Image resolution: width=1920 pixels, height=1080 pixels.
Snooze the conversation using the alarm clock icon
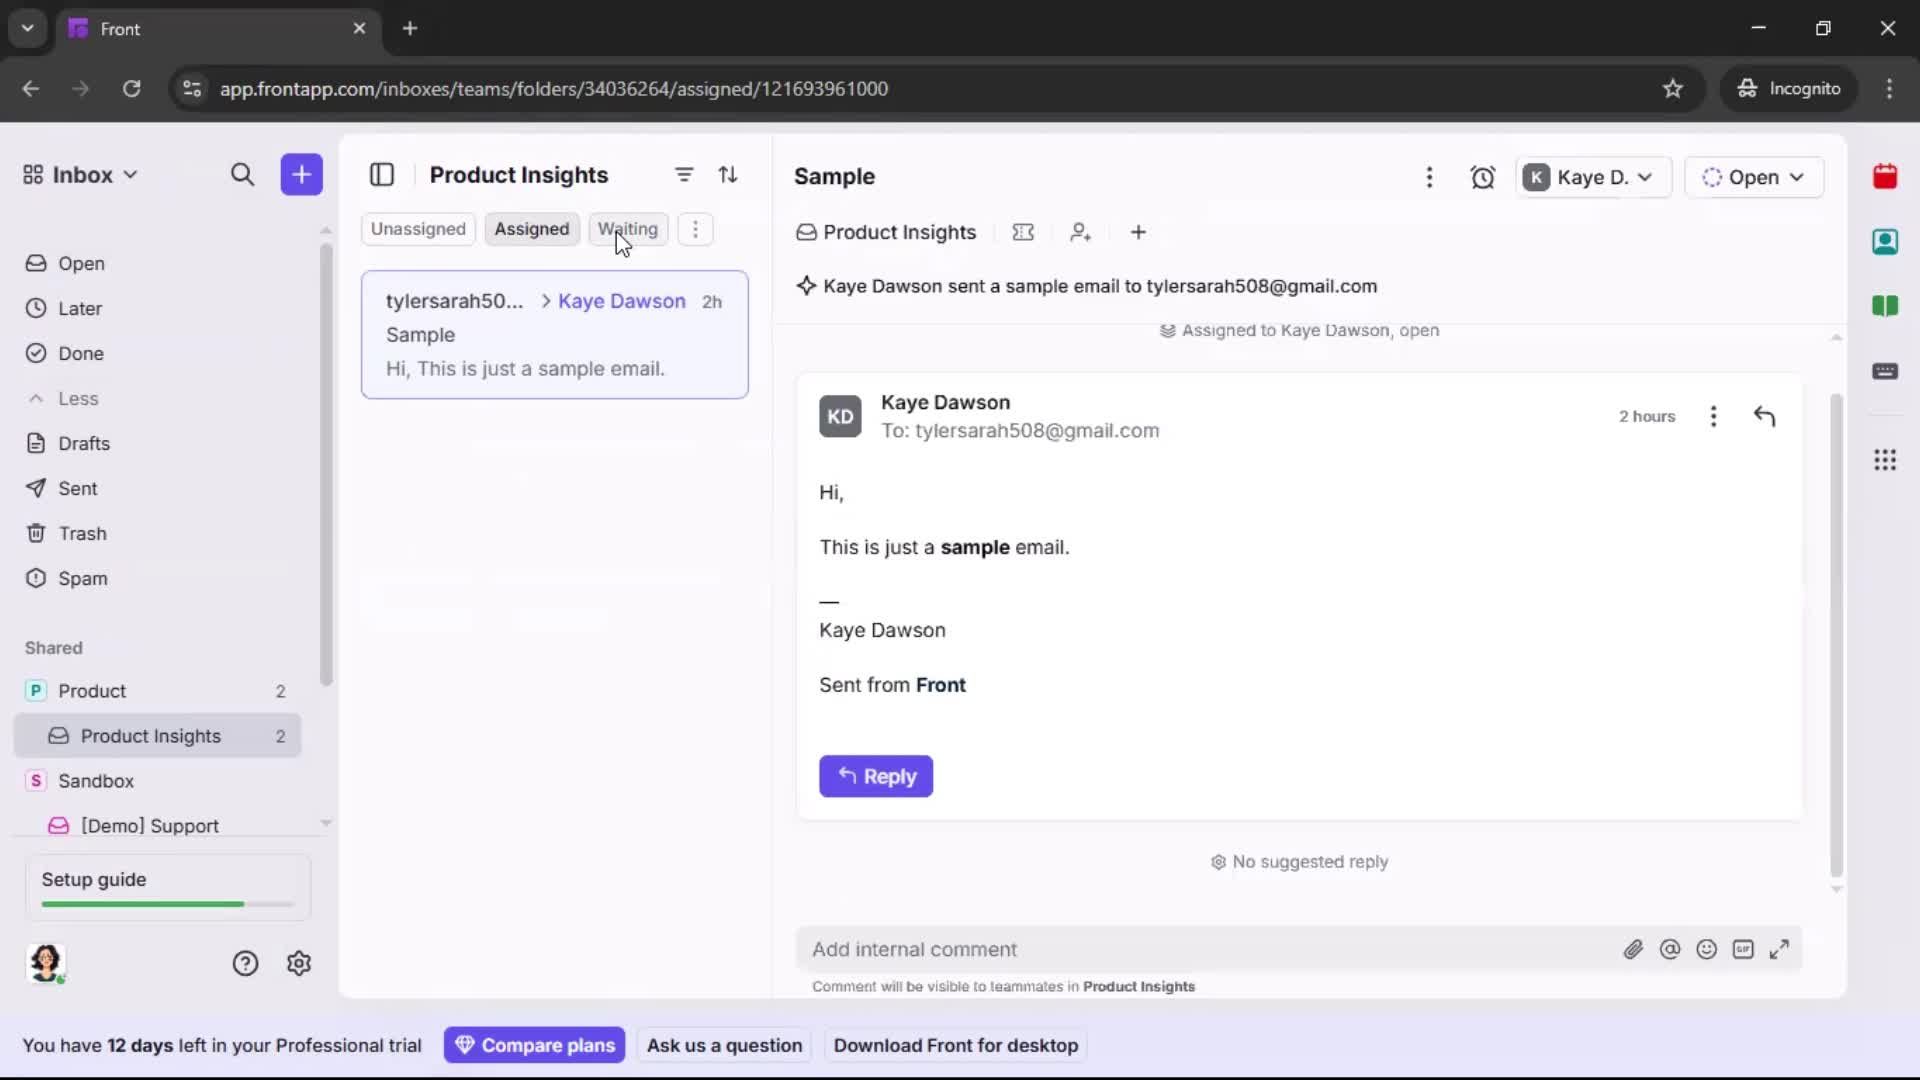tap(1484, 177)
